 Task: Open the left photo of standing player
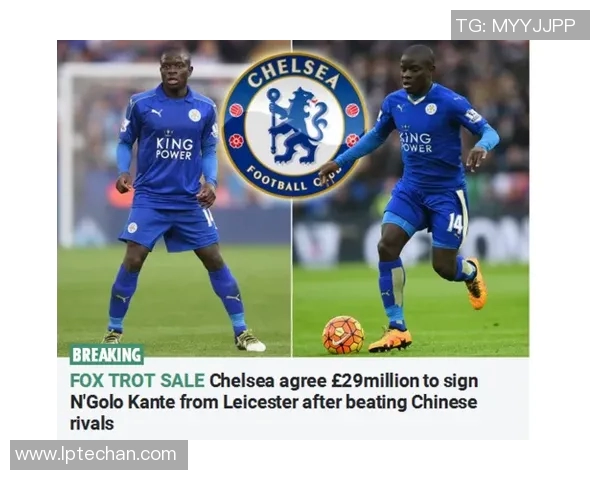[x=174, y=198]
